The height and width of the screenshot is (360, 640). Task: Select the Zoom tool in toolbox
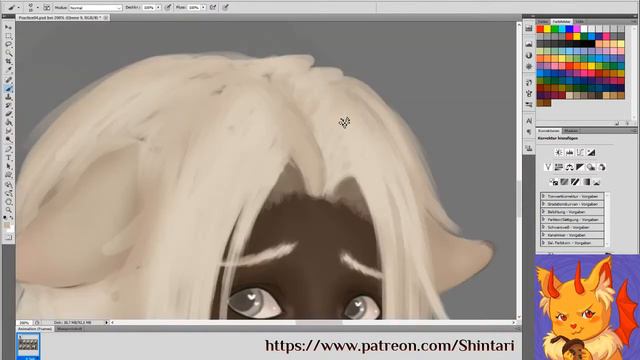(8, 210)
